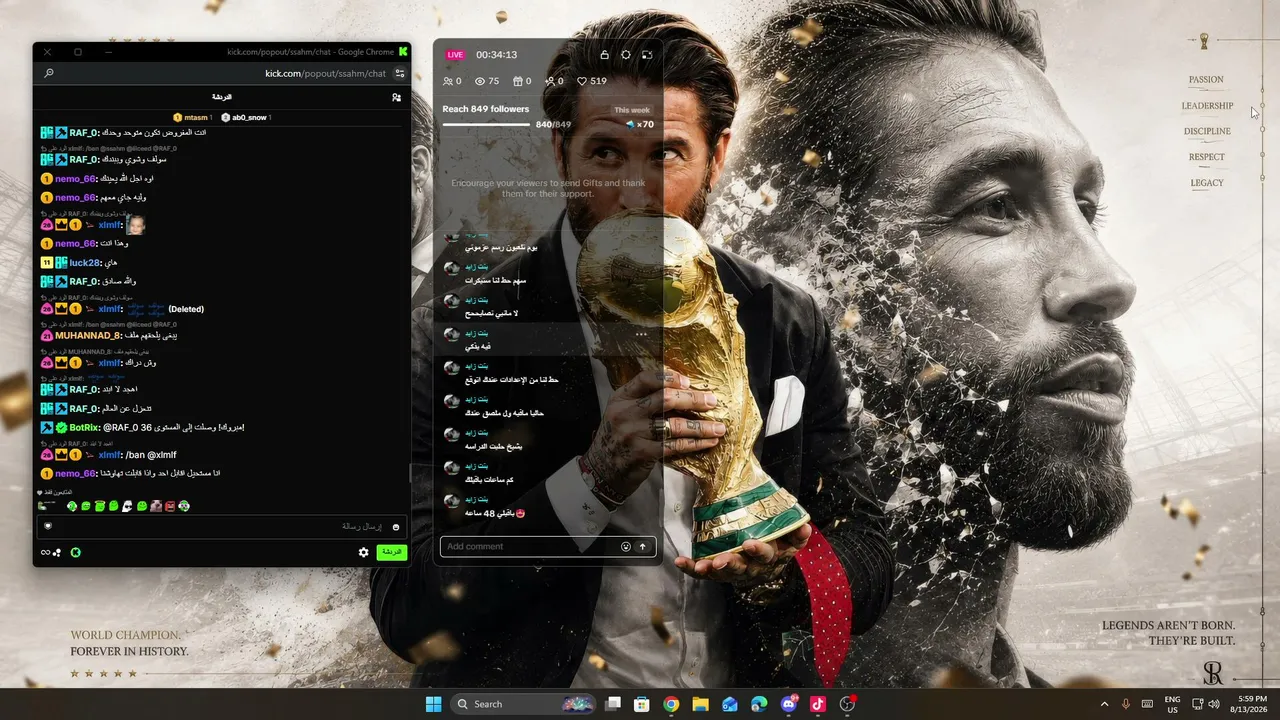Open the emoji picker in Kick message box
The height and width of the screenshot is (720, 1280).
click(396, 527)
